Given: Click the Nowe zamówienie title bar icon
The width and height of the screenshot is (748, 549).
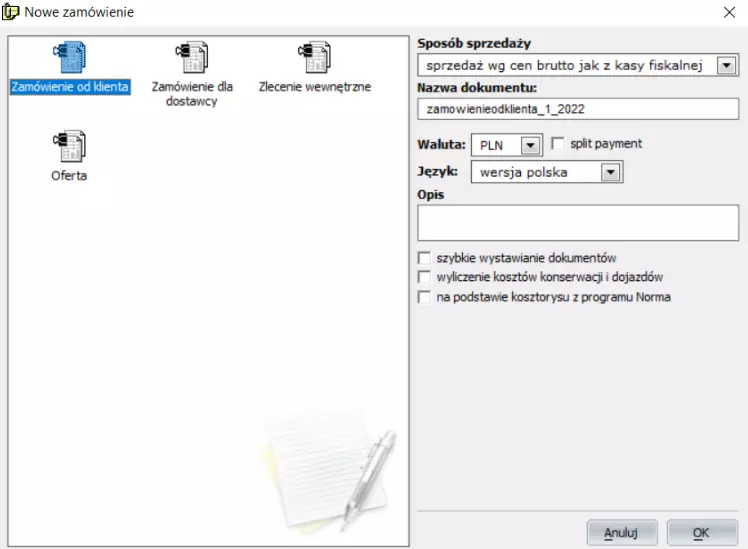Looking at the screenshot, I should coord(10,12).
